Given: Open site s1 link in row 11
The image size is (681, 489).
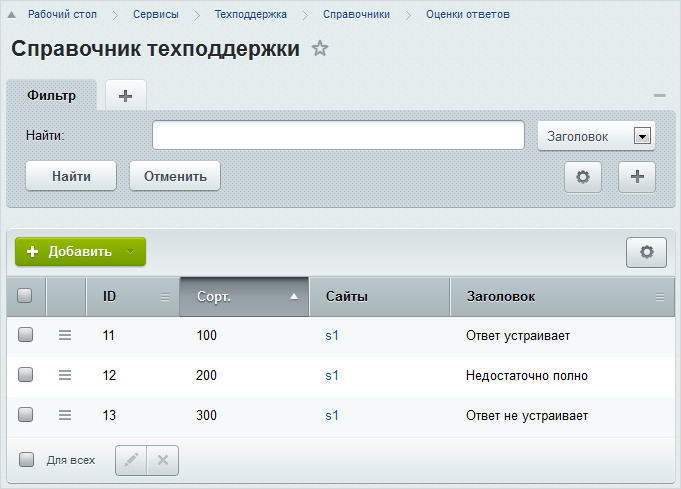Looking at the screenshot, I should 332,335.
